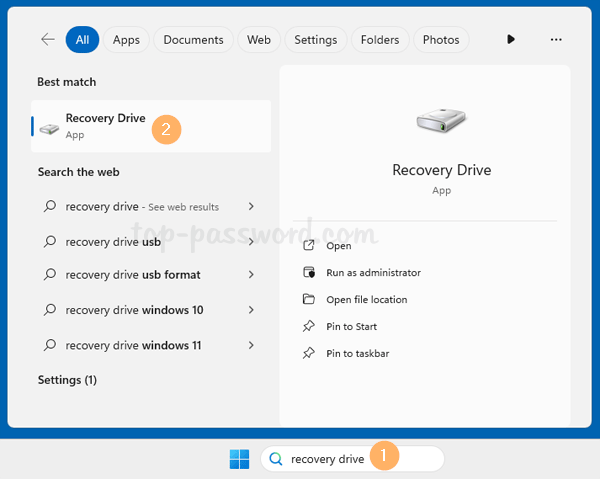Screen dimensions: 600x479
Task: Click the Open file location folder icon
Action: tap(308, 300)
